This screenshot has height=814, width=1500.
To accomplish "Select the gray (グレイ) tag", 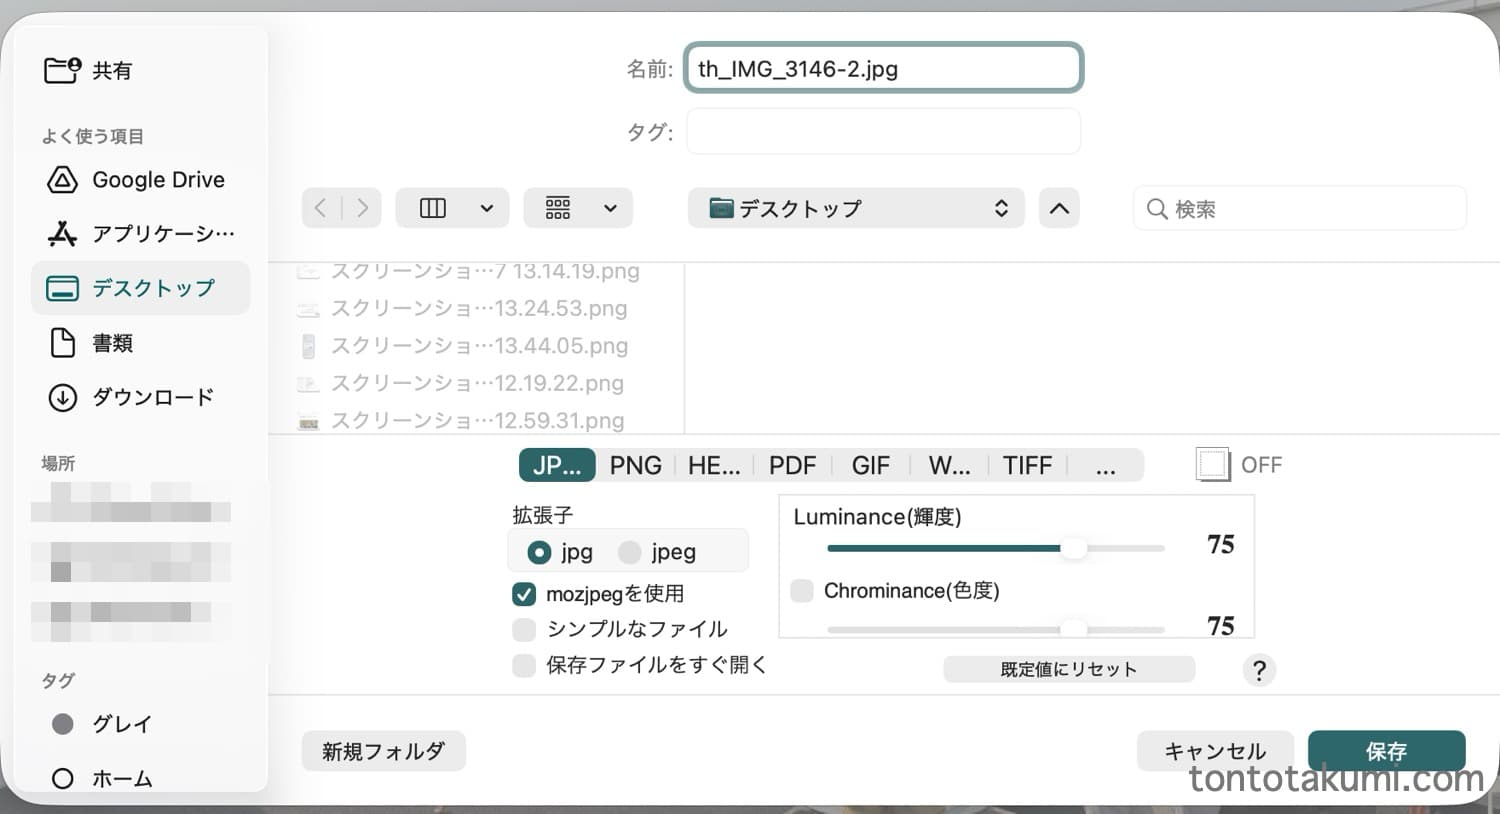I will (x=62, y=724).
